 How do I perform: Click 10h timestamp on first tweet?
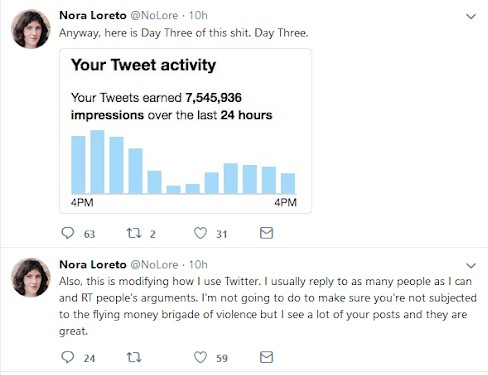coord(198,15)
